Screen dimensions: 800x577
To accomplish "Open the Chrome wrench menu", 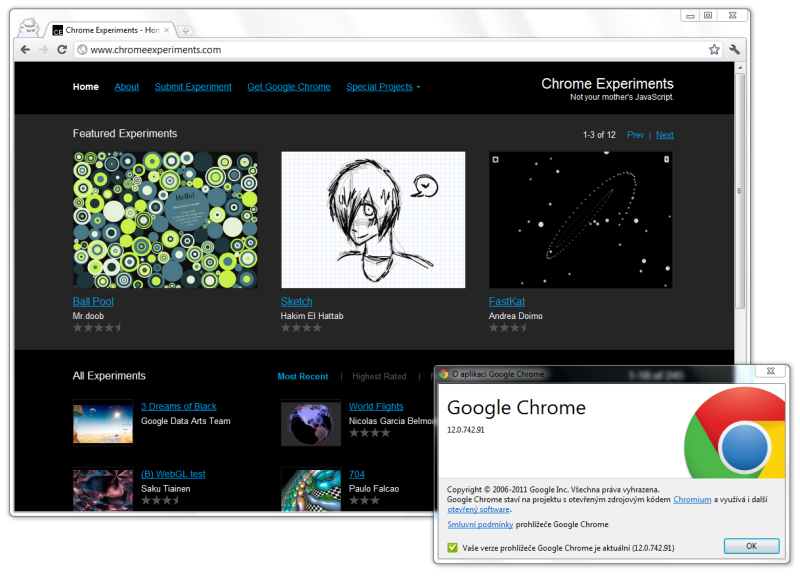I will (734, 49).
